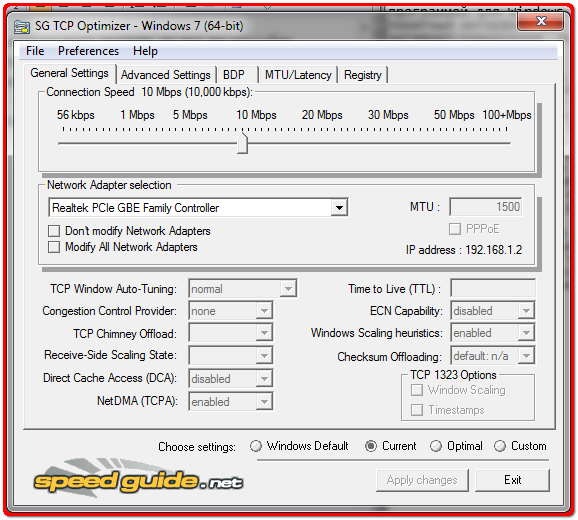This screenshot has width=578, height=520.
Task: Select the Custom settings radio button
Action: 500,446
